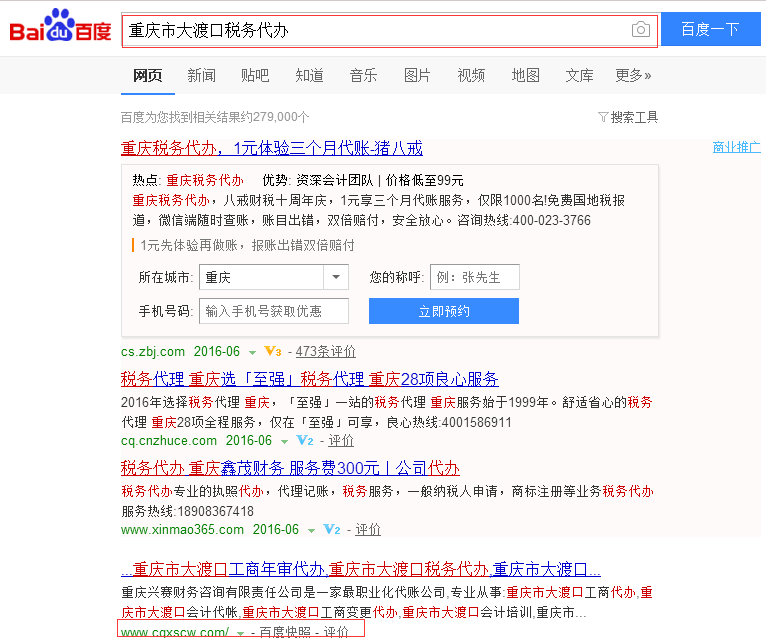Open camera image search in search box
The width and height of the screenshot is (766, 638).
coord(640,30)
